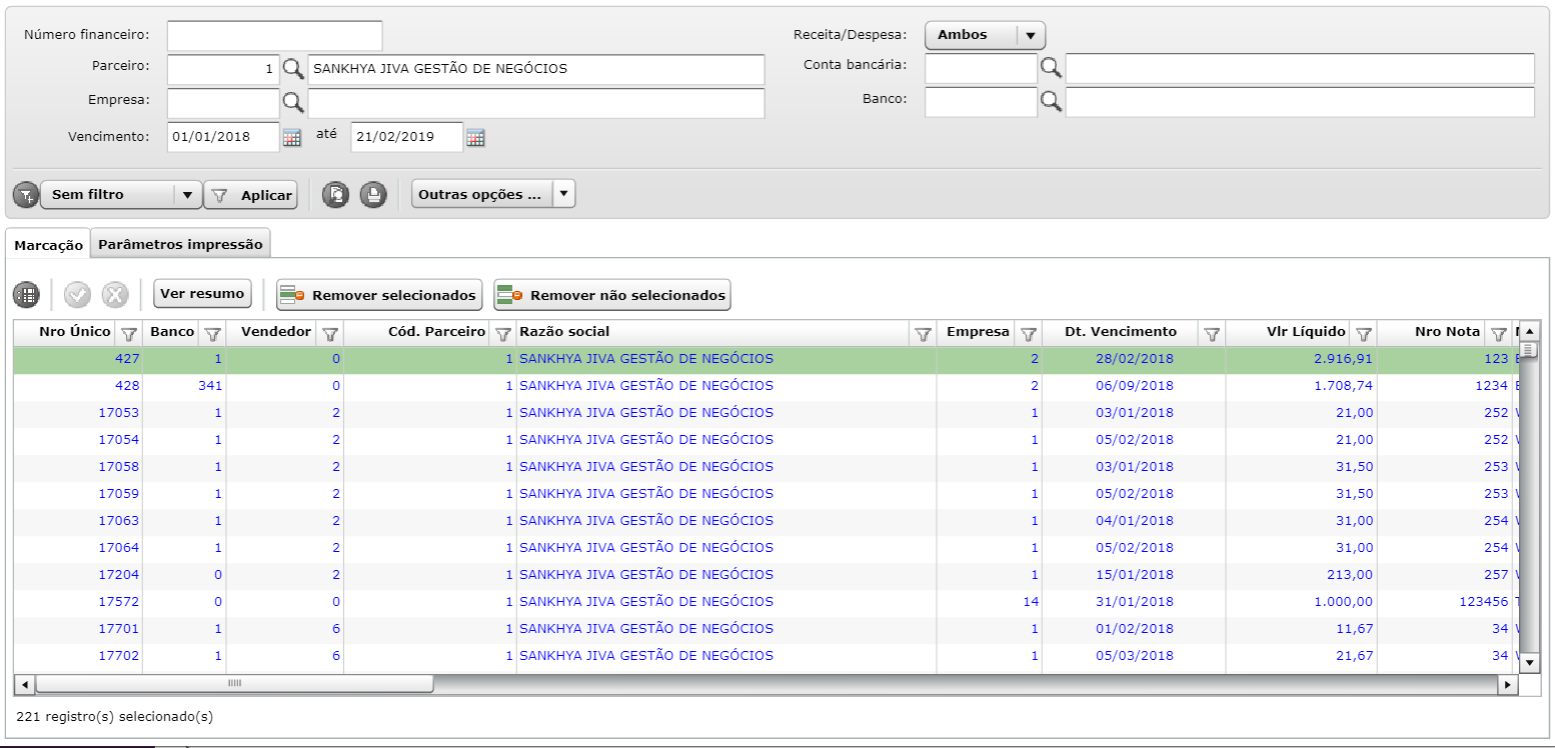Select row with Nro Único 17204
The image size is (1555, 748).
(x=765, y=575)
